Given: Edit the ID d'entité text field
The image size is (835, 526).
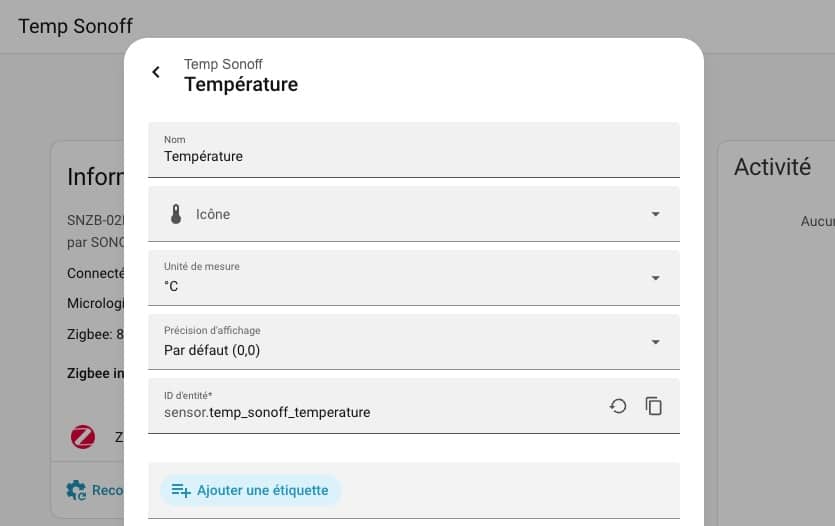Looking at the screenshot, I should [x=380, y=412].
